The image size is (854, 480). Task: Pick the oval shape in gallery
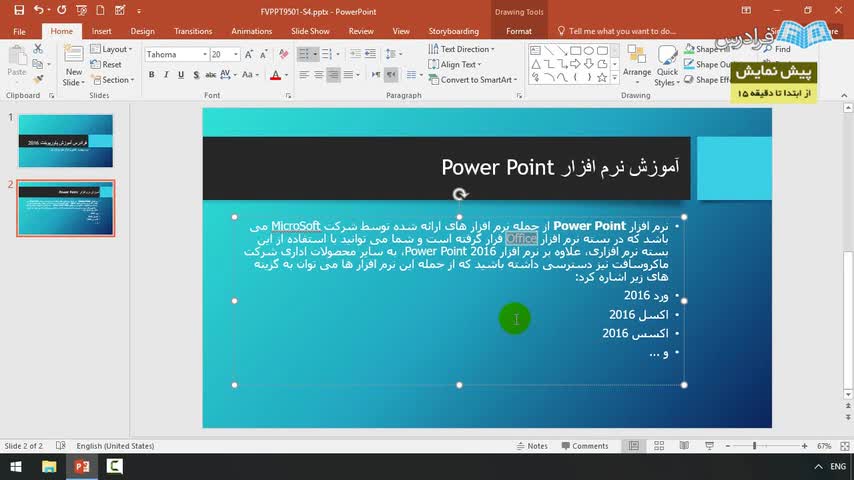coord(589,51)
